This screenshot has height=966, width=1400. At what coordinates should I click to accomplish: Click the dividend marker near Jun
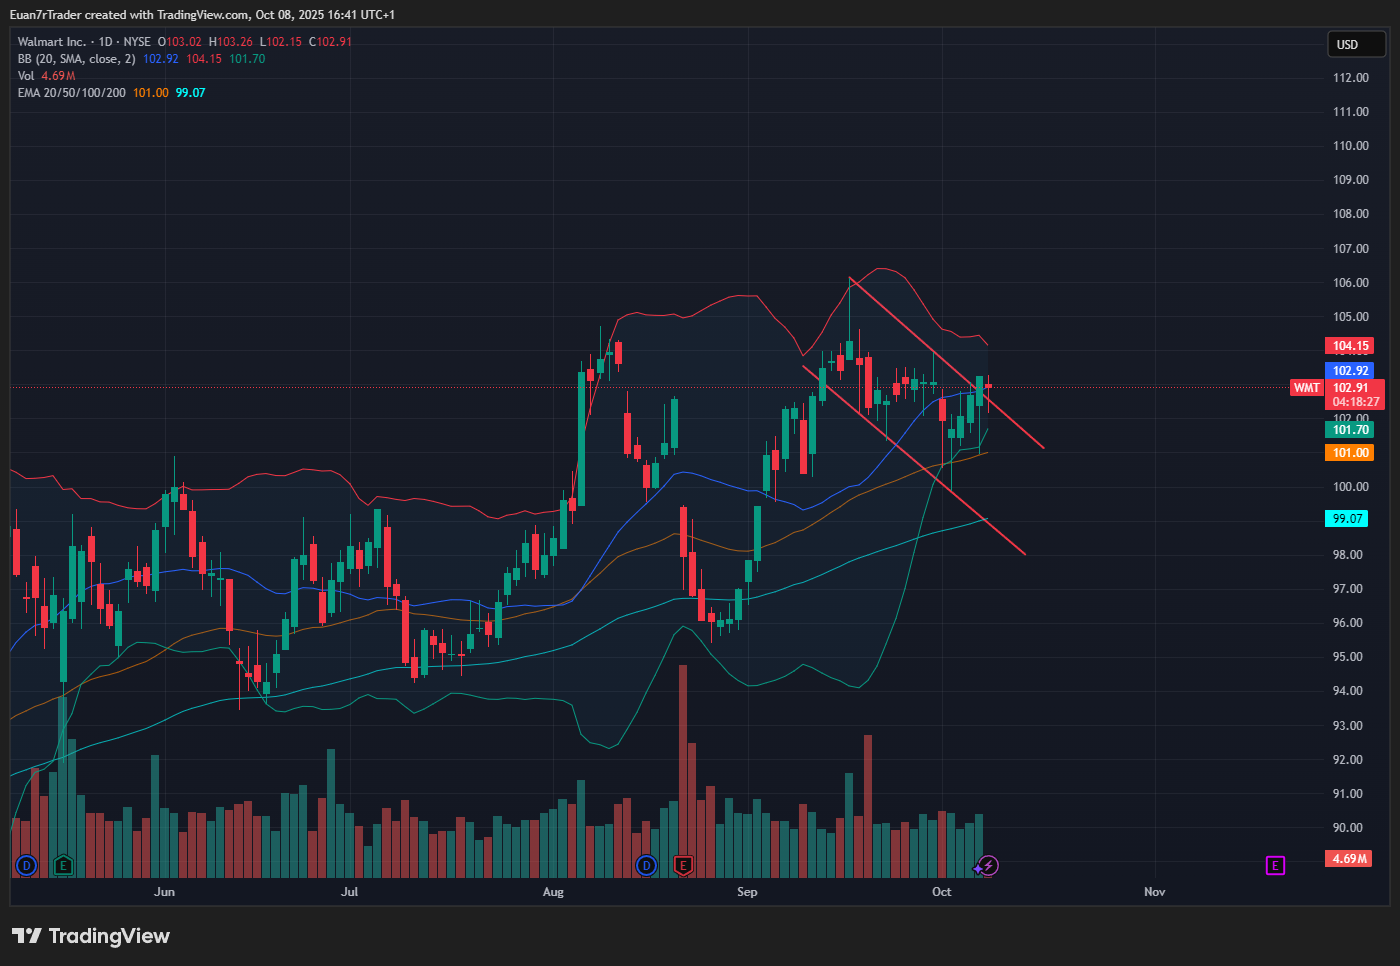pos(26,865)
